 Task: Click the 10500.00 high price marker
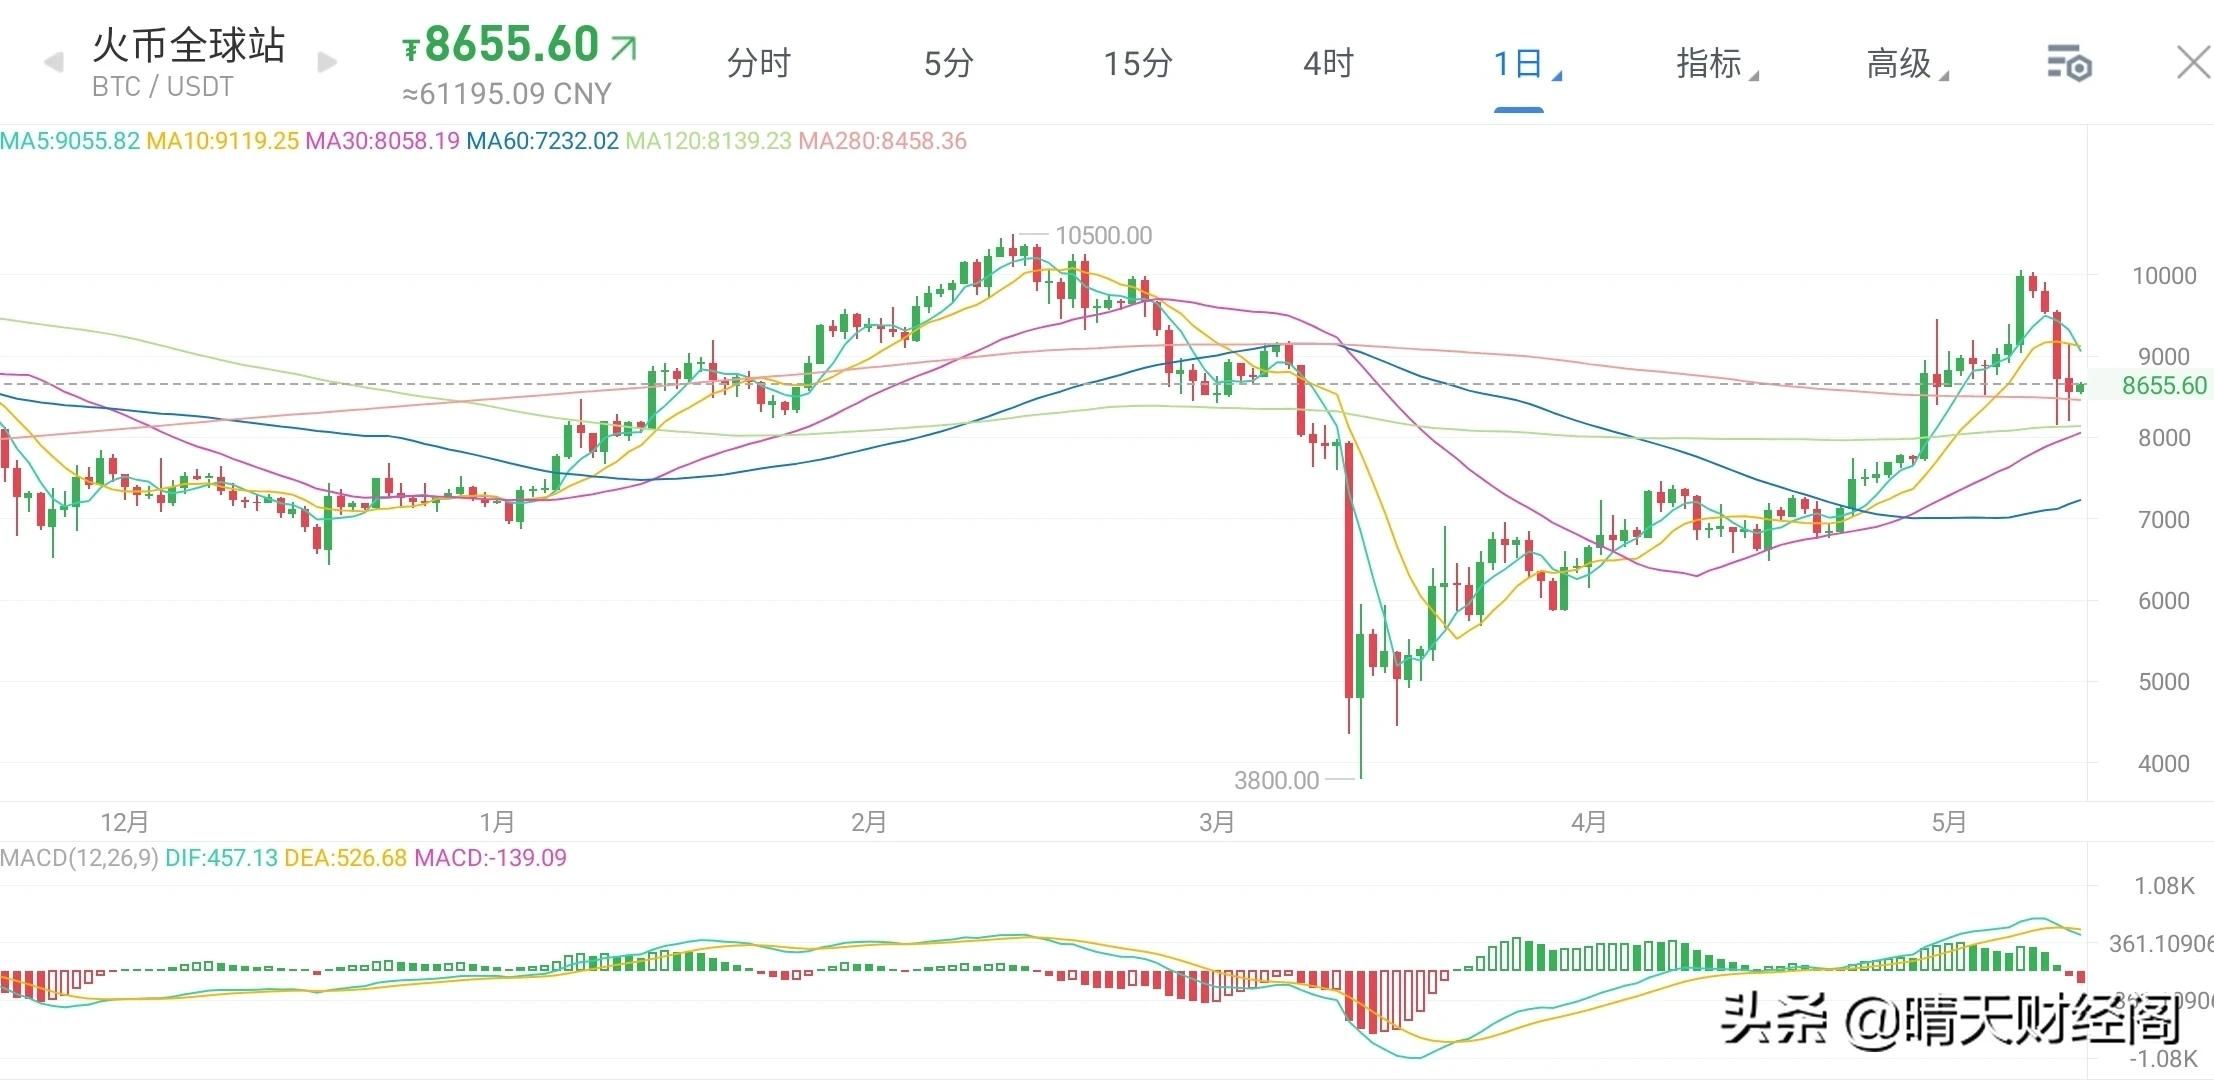coord(1103,236)
